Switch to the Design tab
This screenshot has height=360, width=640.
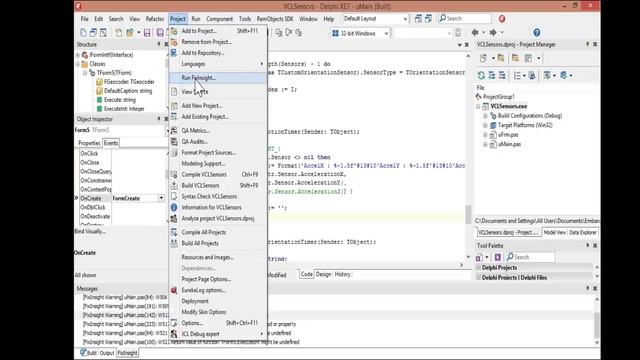click(x=323, y=274)
